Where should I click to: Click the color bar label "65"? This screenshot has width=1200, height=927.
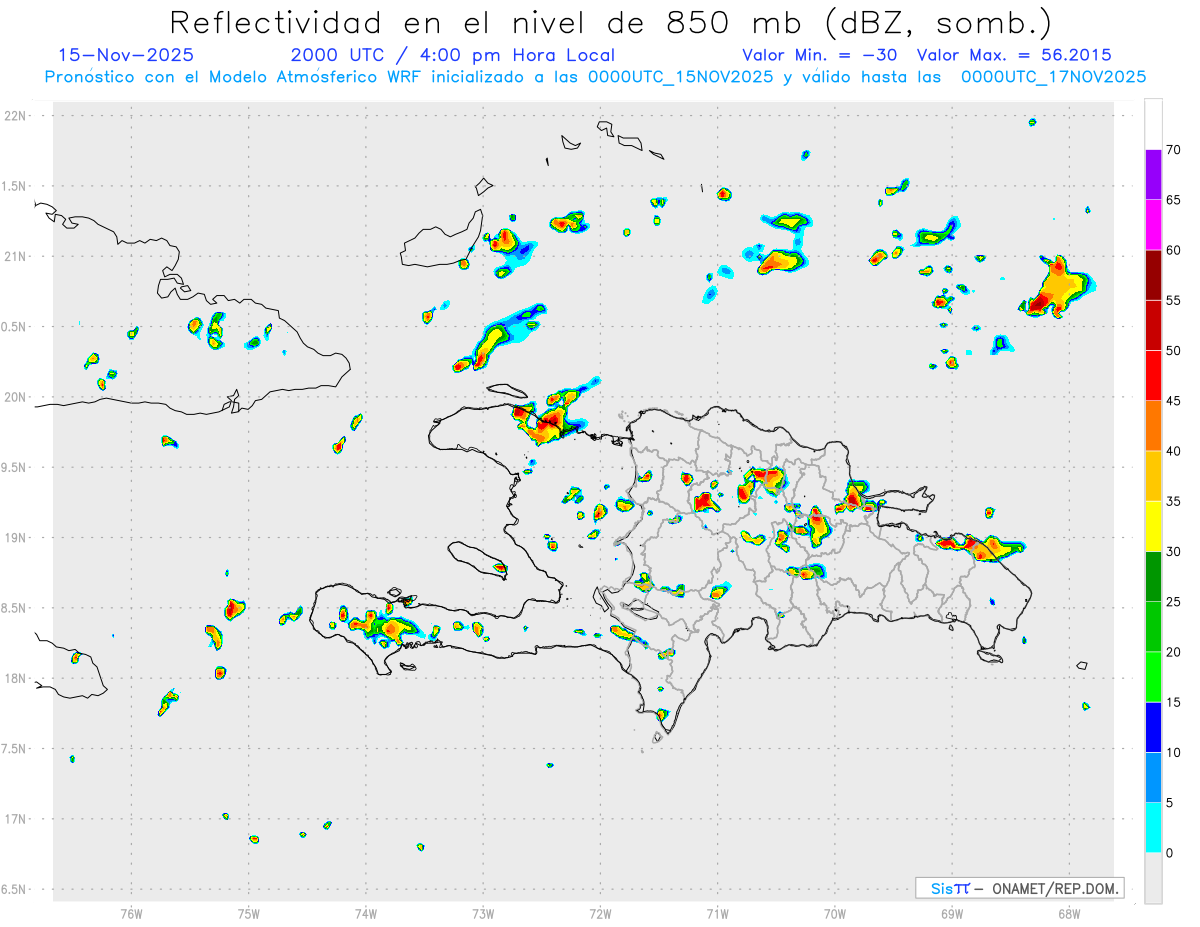(x=1174, y=200)
